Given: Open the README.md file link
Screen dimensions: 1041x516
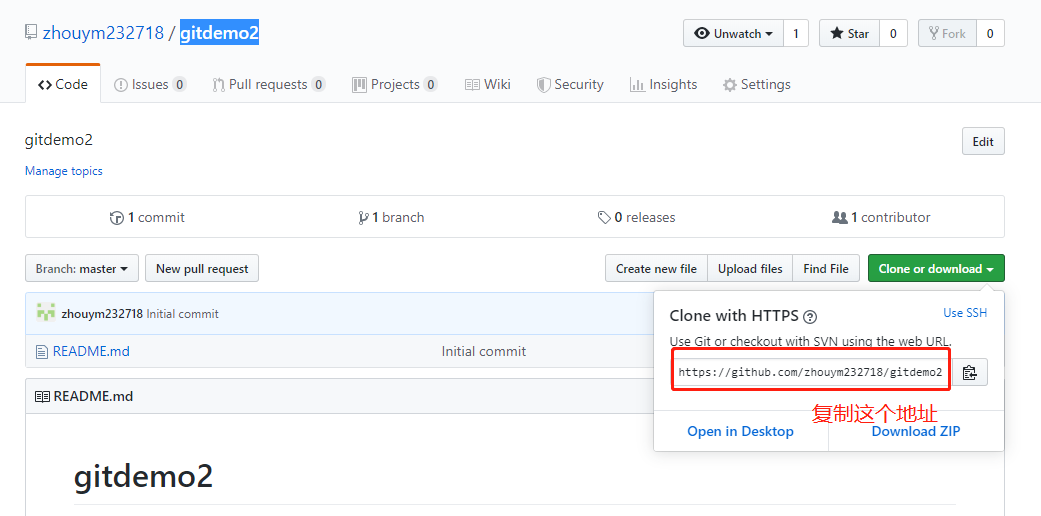Looking at the screenshot, I should (91, 351).
